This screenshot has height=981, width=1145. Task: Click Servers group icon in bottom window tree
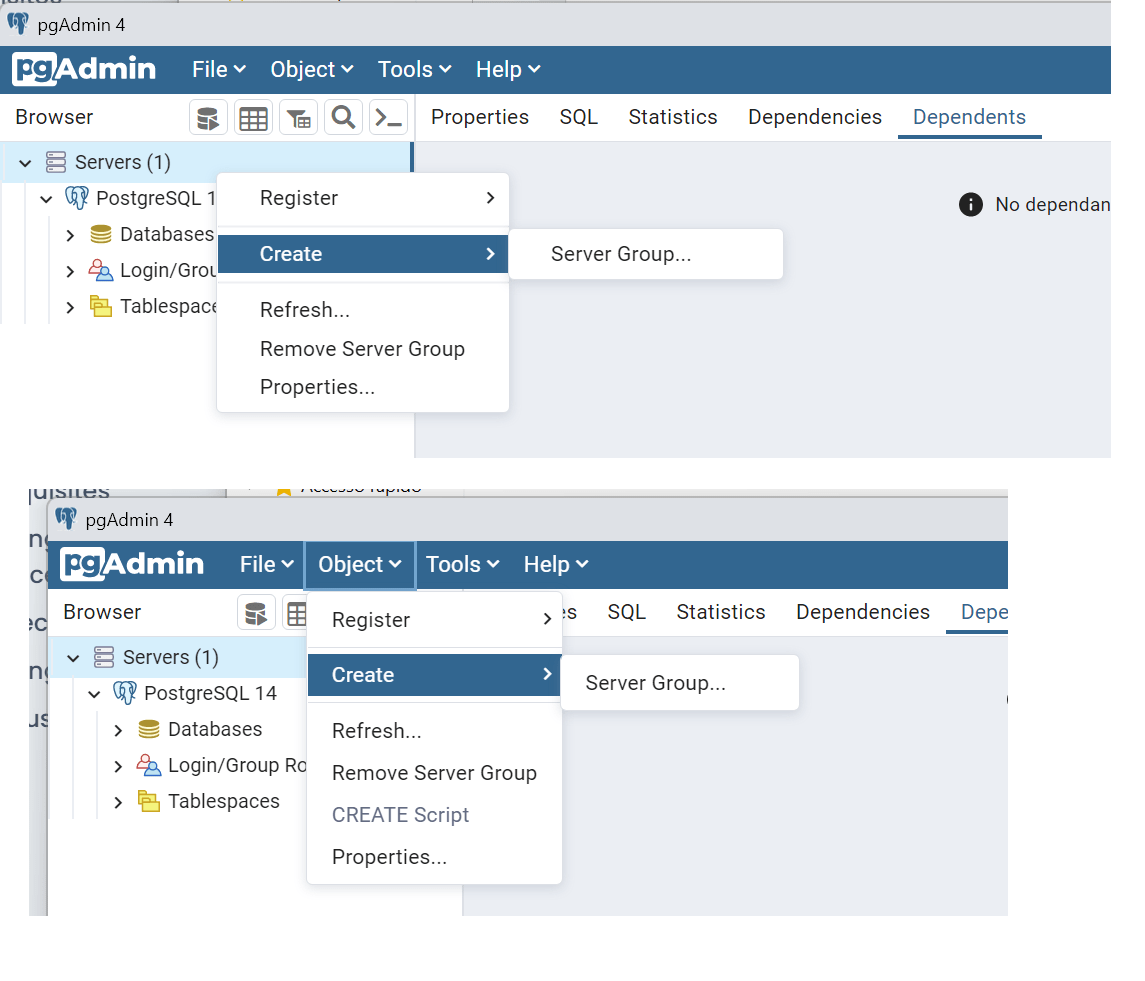pyautogui.click(x=104, y=657)
